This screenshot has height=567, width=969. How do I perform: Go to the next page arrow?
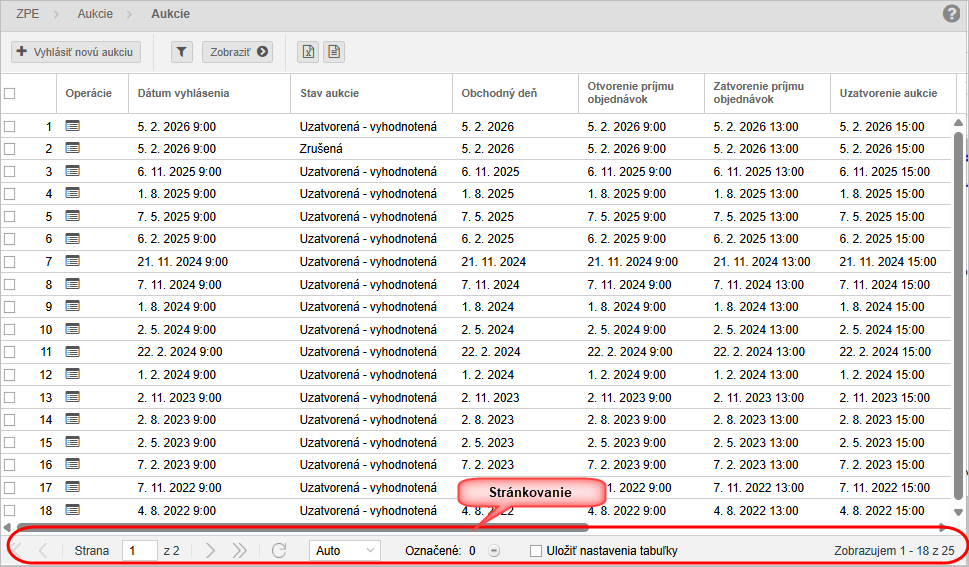(x=210, y=550)
